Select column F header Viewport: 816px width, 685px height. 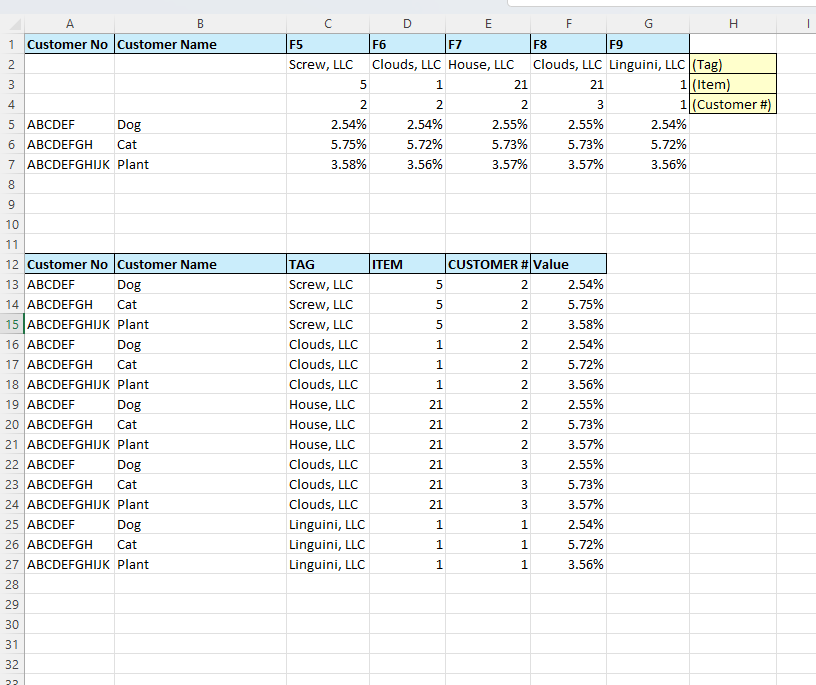pos(569,24)
